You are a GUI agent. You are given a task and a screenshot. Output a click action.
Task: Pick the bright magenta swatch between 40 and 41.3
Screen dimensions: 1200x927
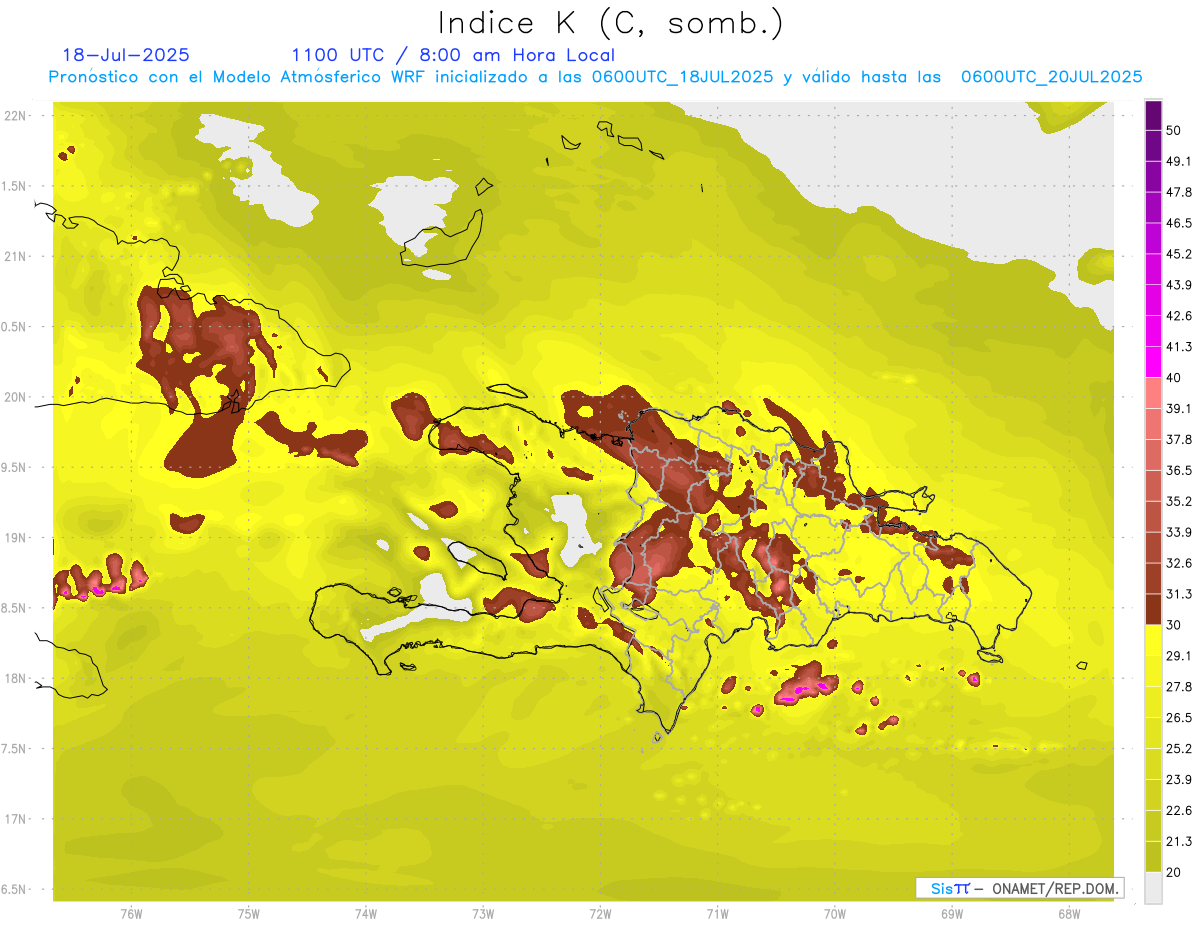[x=1153, y=362]
